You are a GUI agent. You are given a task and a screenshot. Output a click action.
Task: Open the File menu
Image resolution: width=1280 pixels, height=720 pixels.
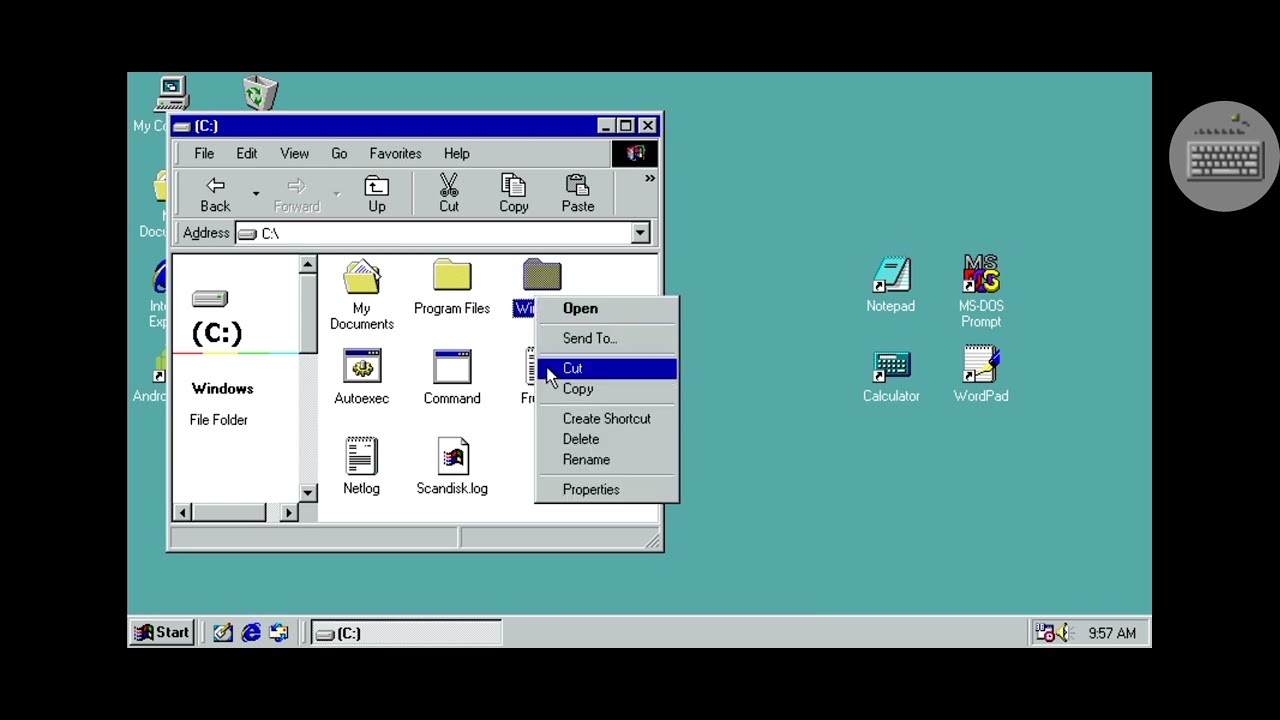204,153
